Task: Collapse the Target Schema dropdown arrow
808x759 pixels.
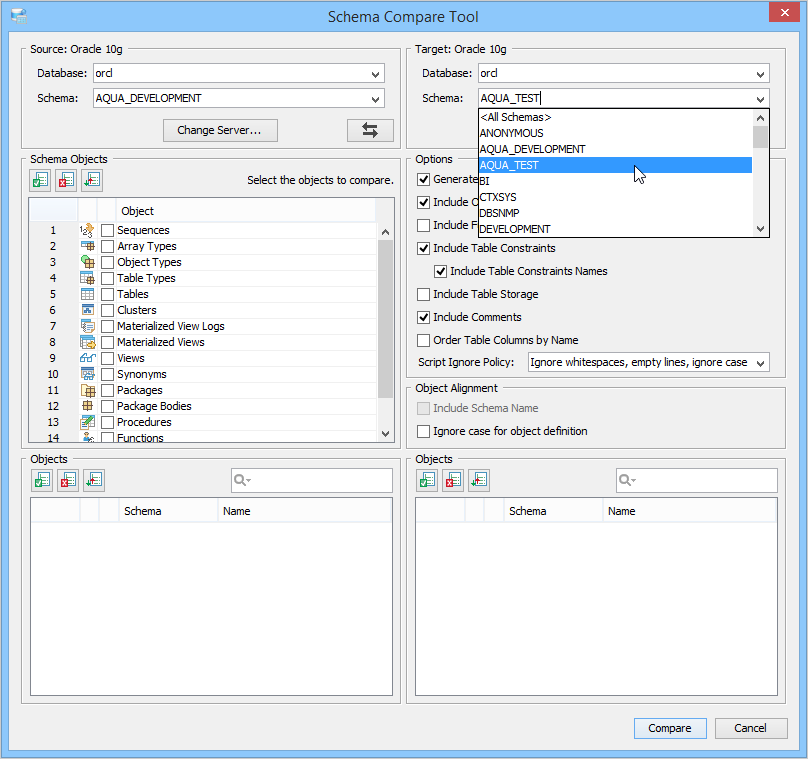Action: pos(761,98)
